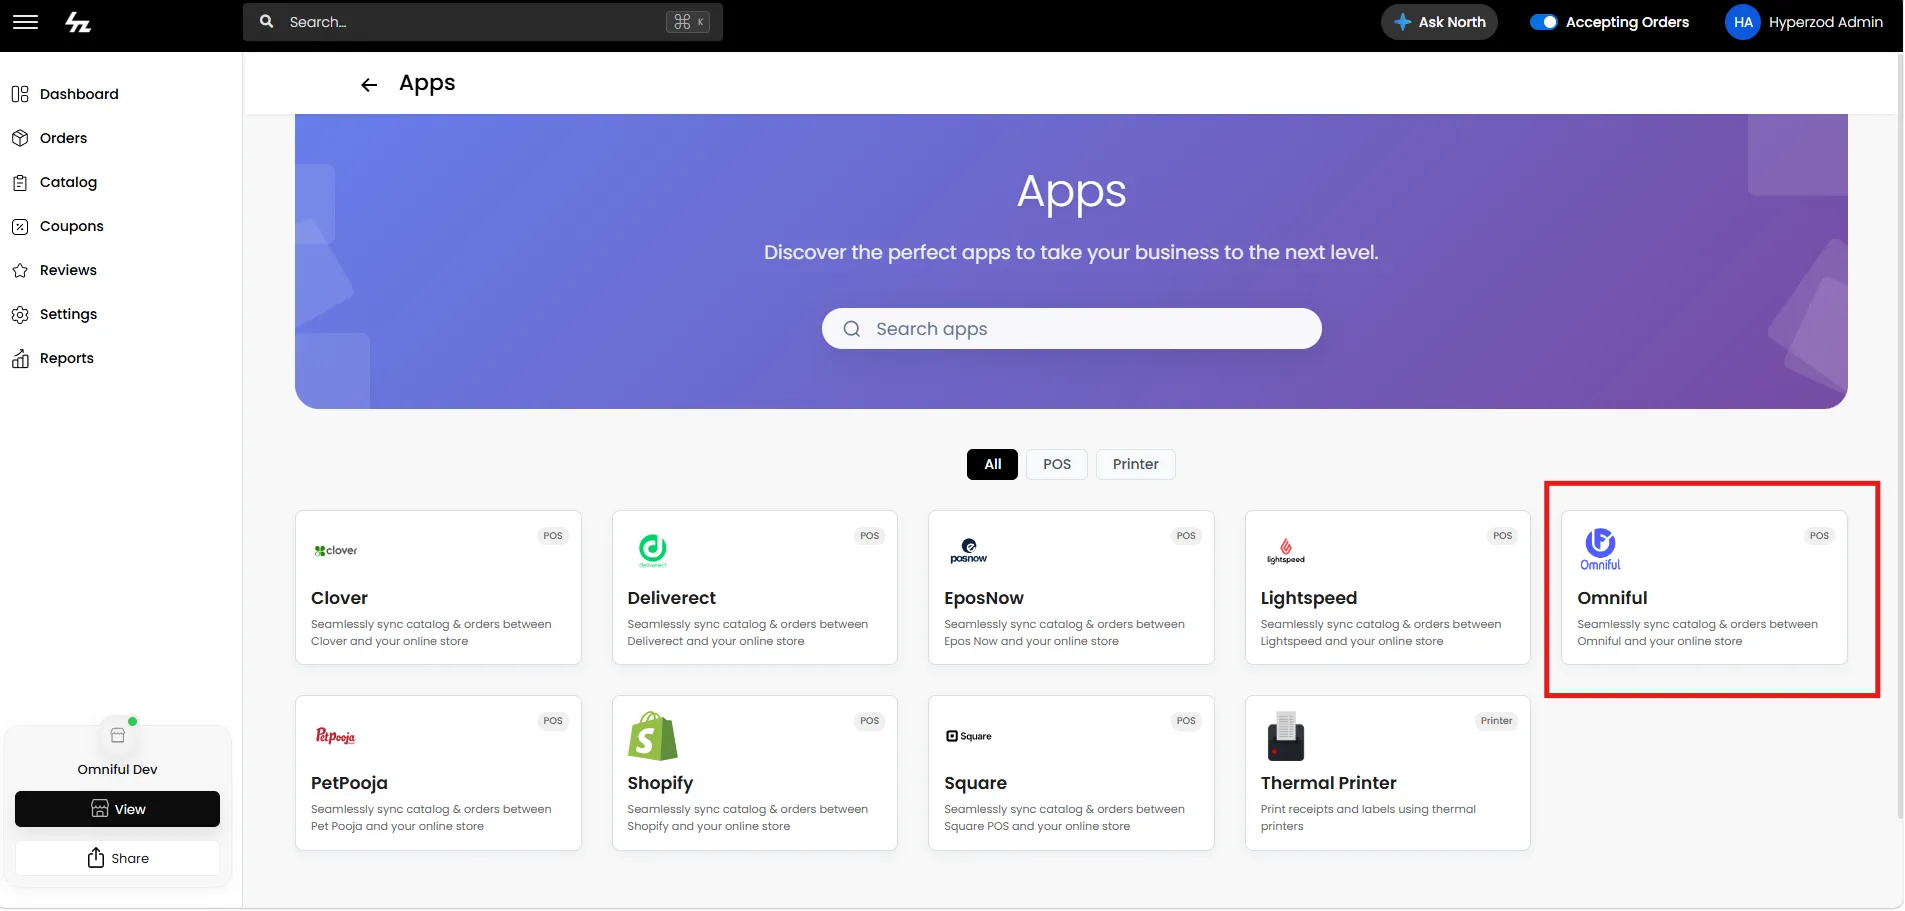Select the POS filter tab

pyautogui.click(x=1057, y=464)
